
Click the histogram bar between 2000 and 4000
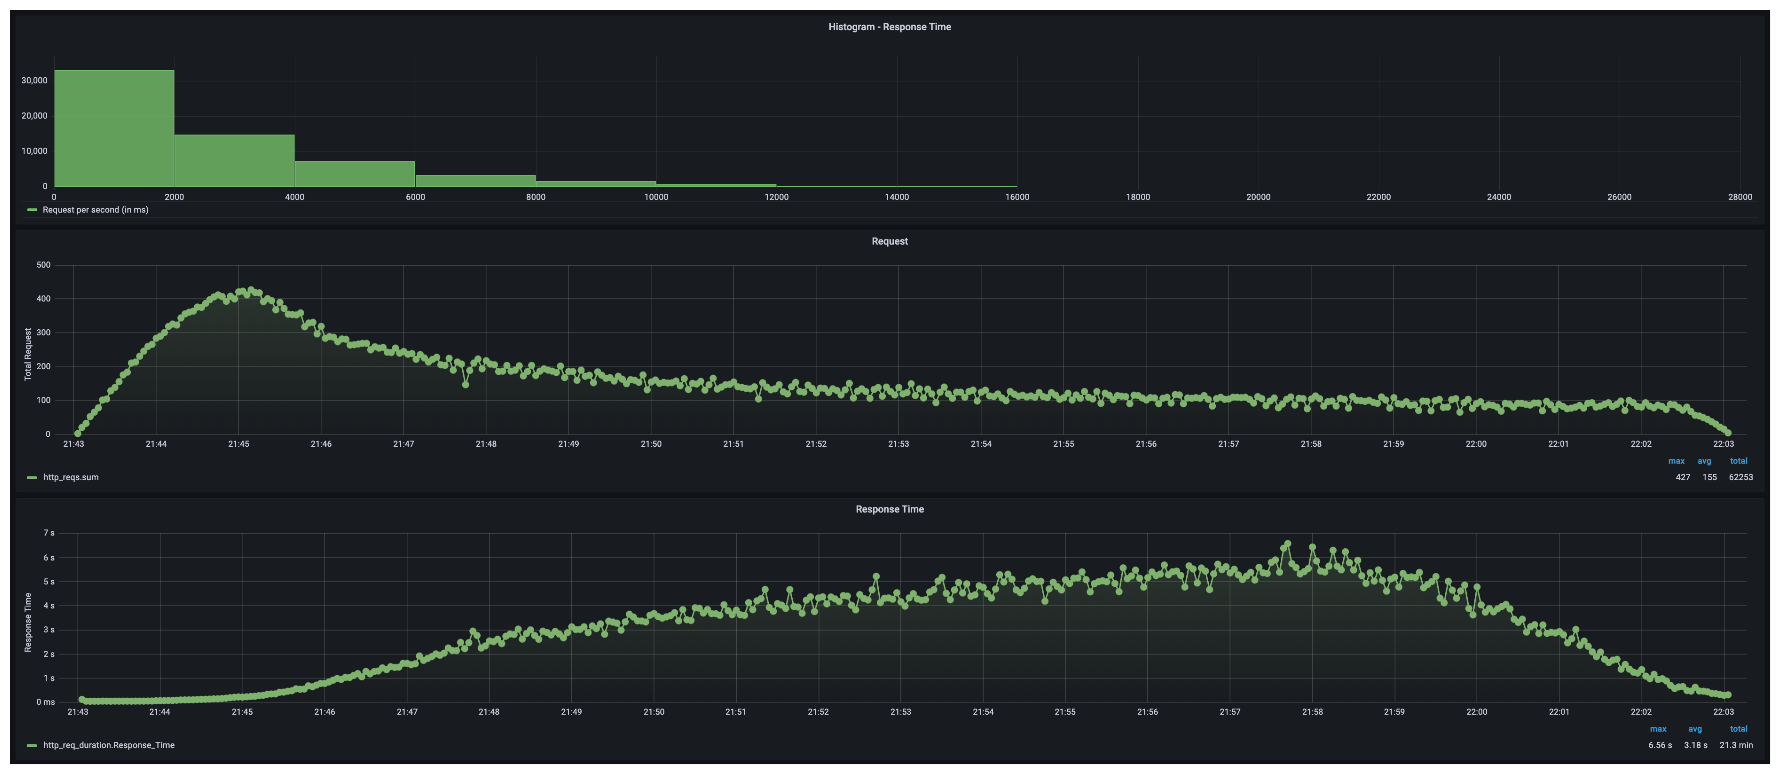[234, 161]
